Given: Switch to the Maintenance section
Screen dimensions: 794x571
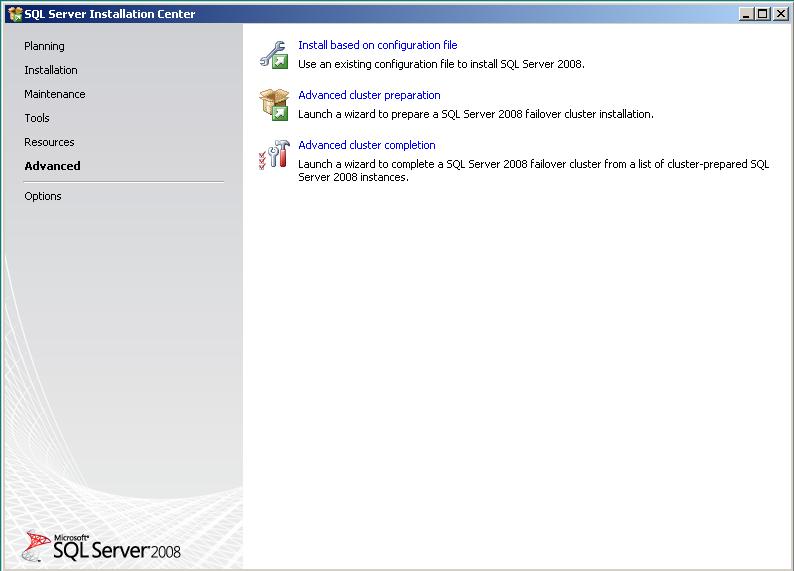Looking at the screenshot, I should [x=55, y=94].
